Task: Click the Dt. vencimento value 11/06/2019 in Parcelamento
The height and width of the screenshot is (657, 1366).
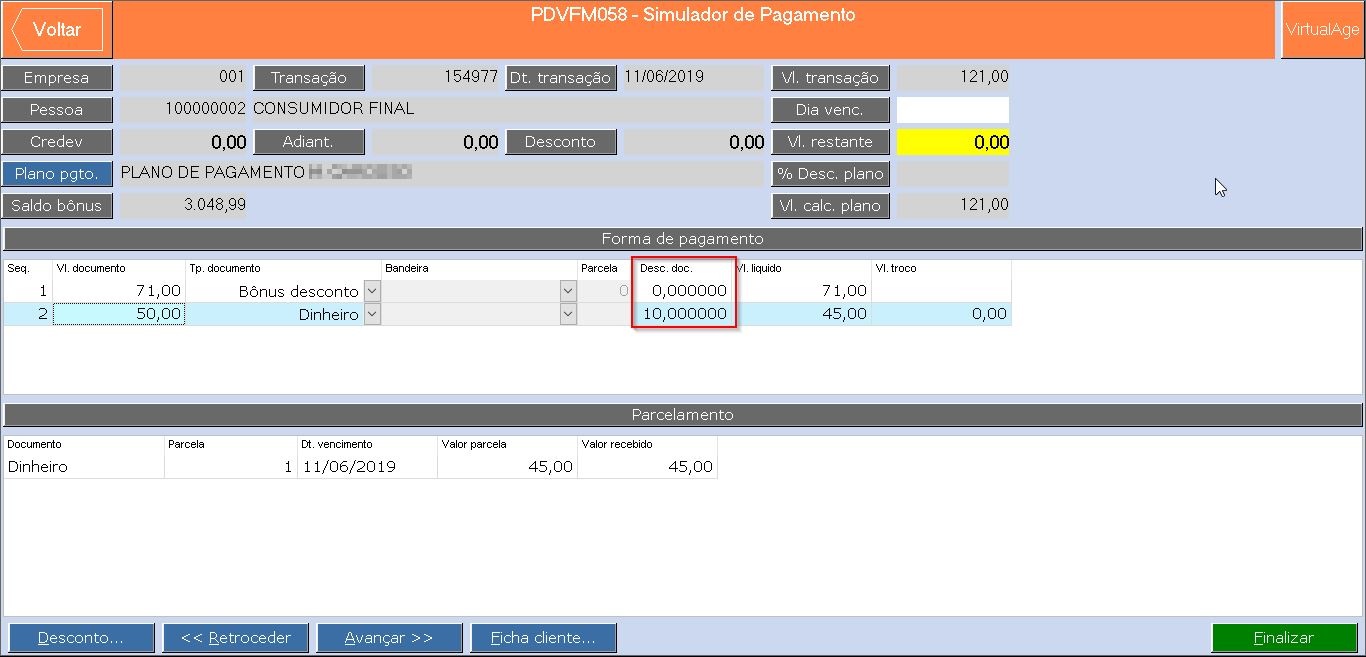Action: tap(349, 467)
